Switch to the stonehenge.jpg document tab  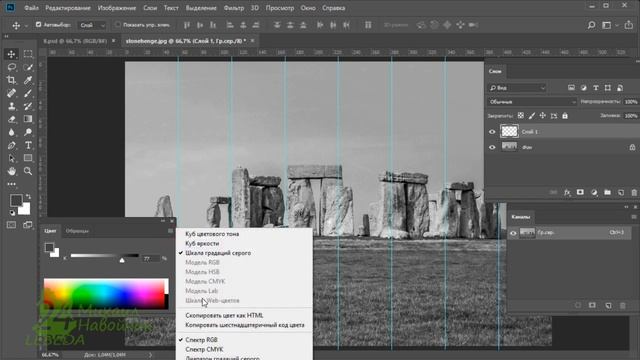pyautogui.click(x=186, y=41)
